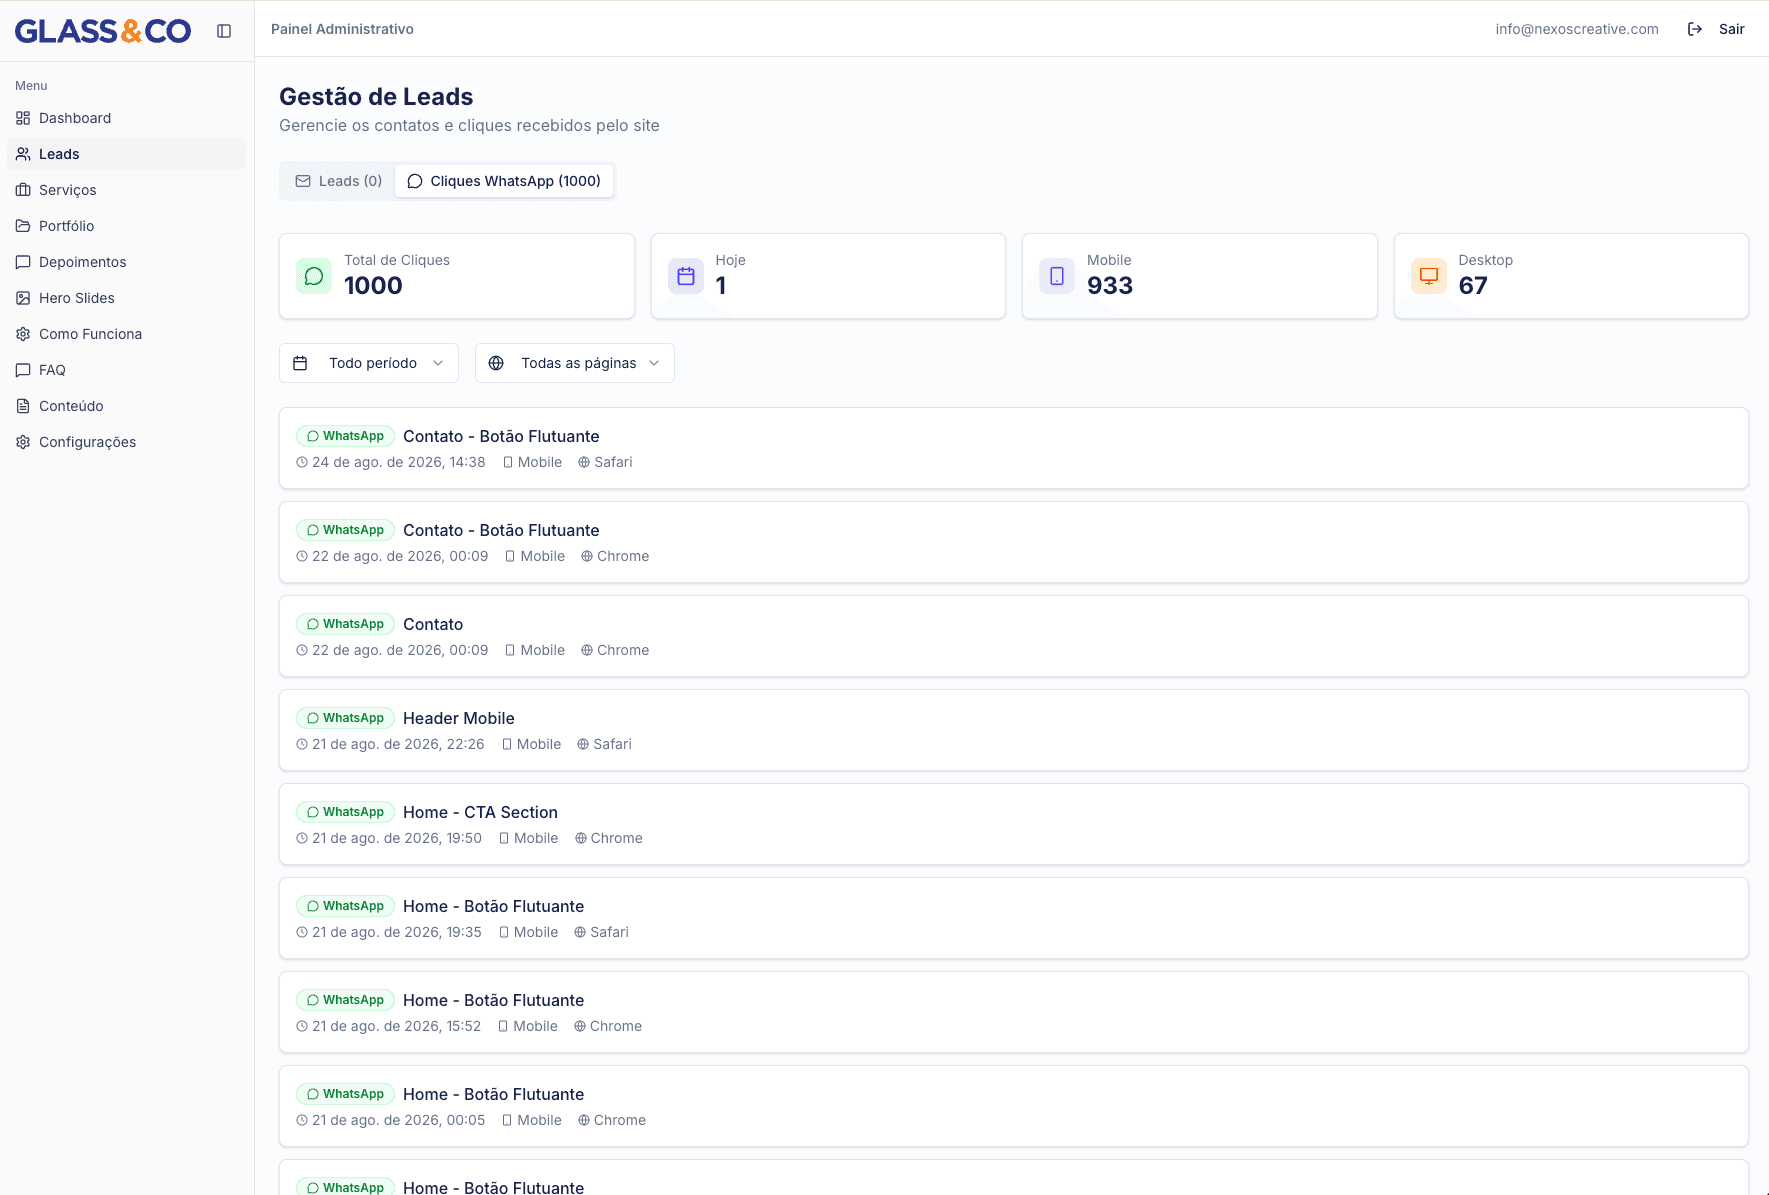The width and height of the screenshot is (1769, 1195).
Task: Select the Cliques WhatsApp (1000) tab
Action: click(504, 181)
